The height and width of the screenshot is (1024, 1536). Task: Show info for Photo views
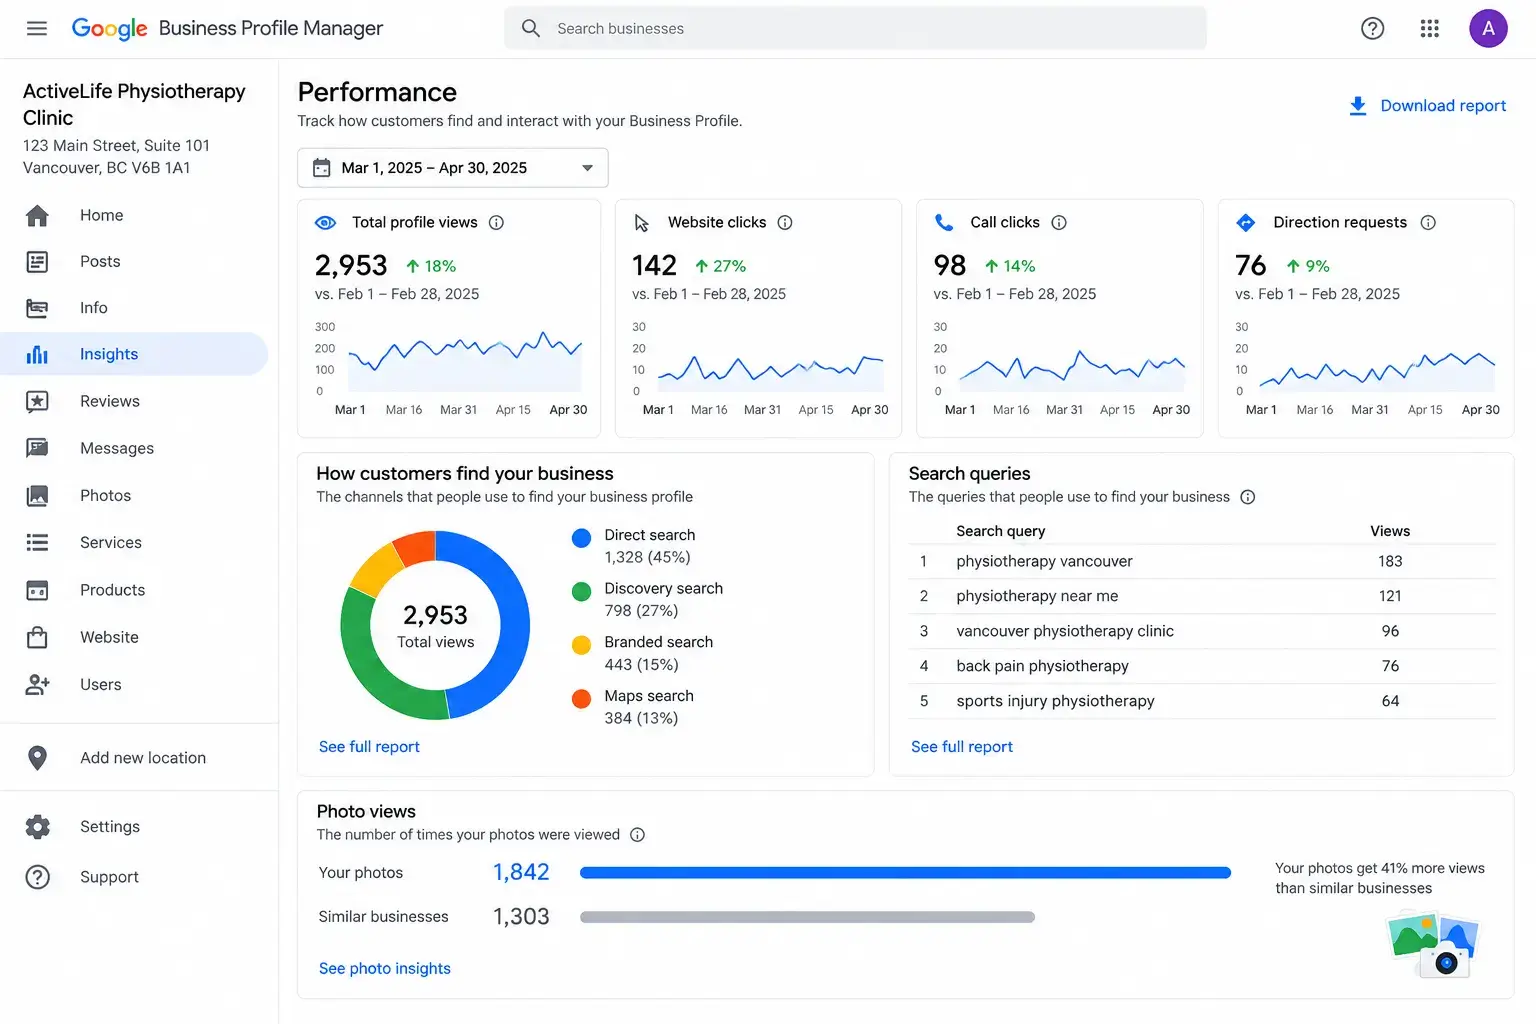637,835
